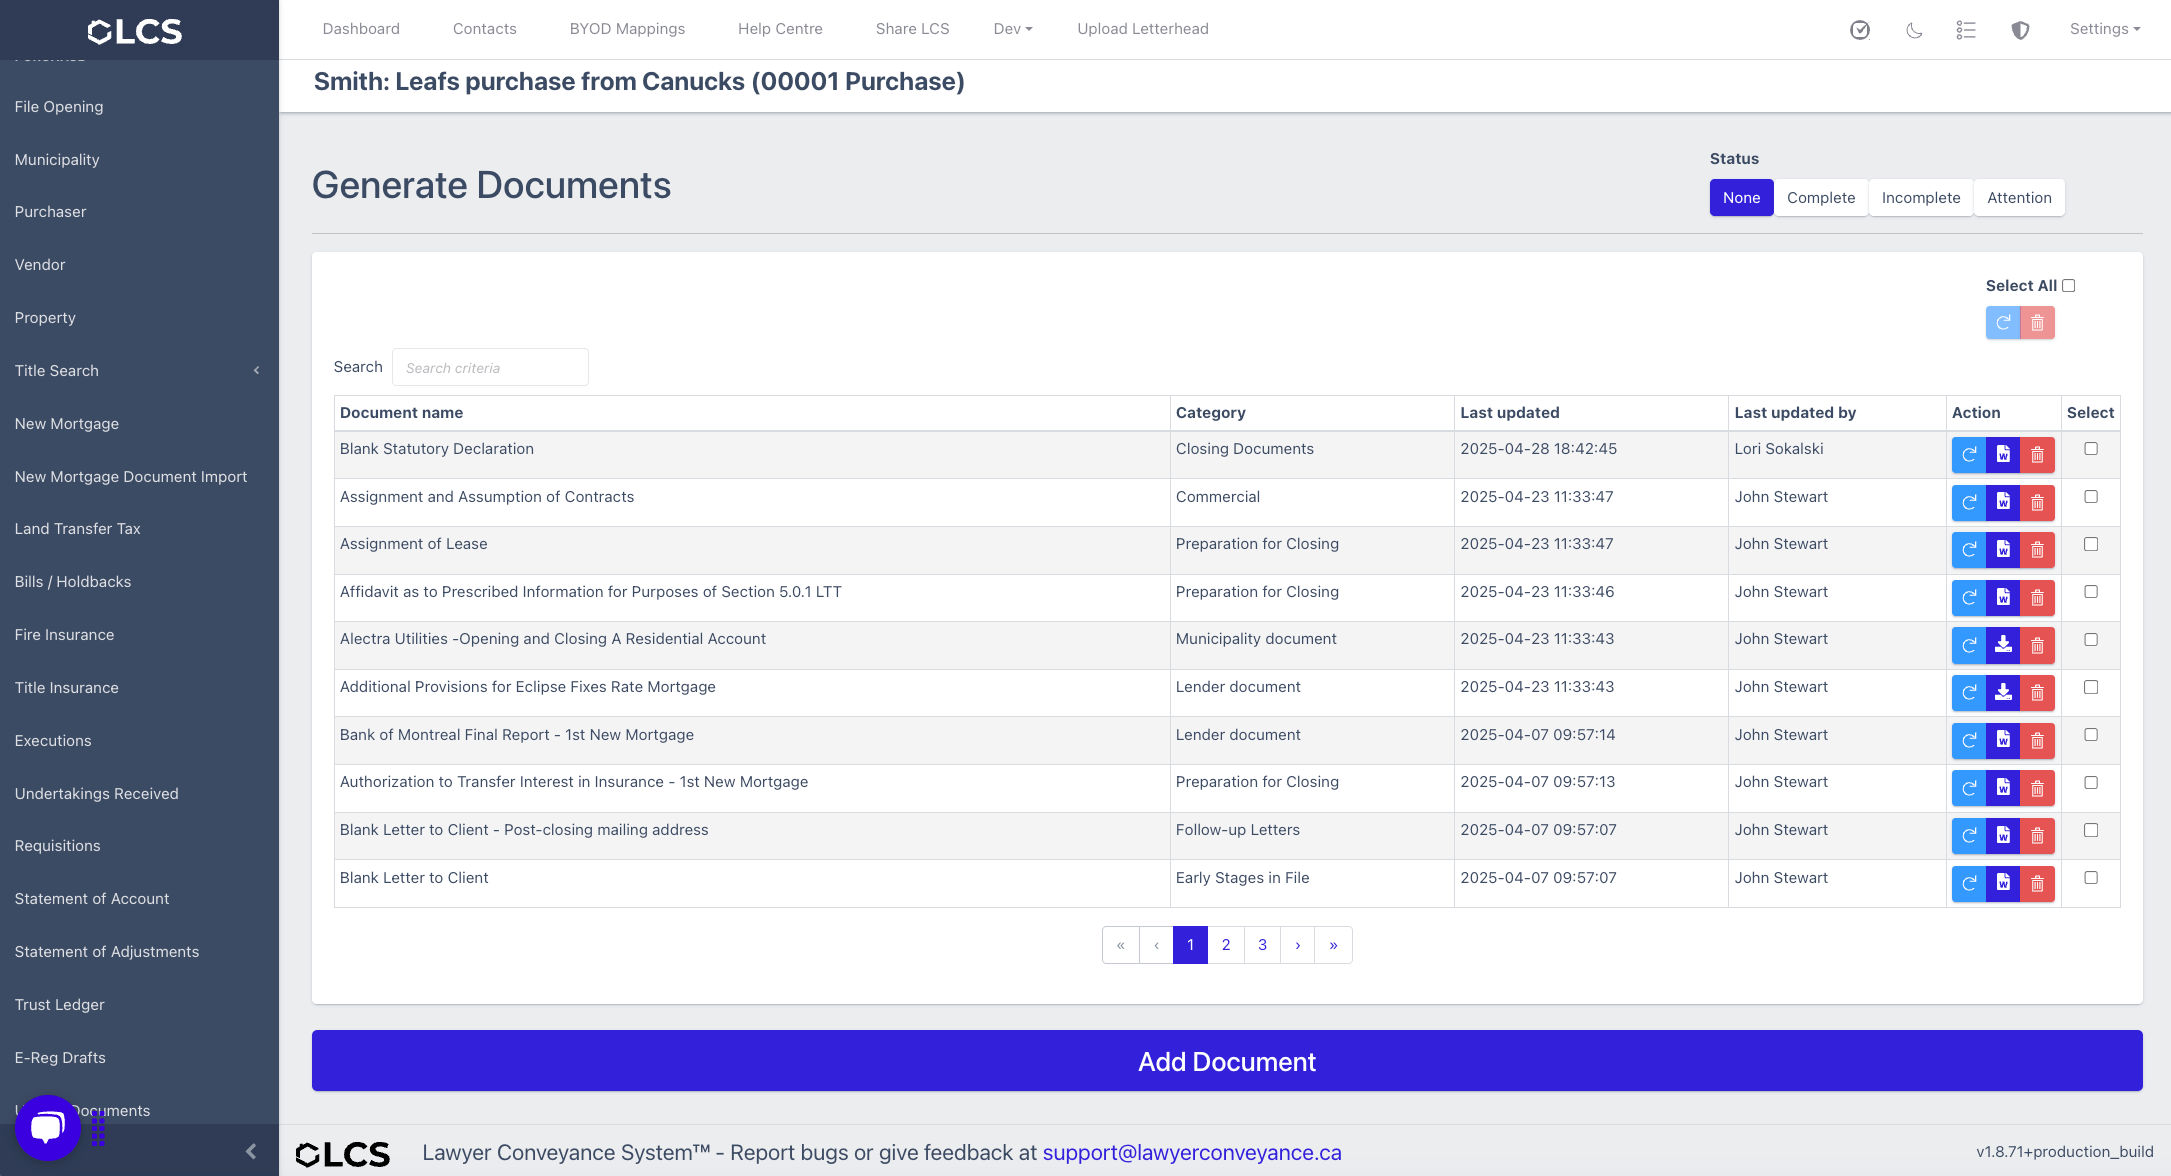The height and width of the screenshot is (1176, 2171).
Task: Click the LCS logo in sidebar
Action: pyautogui.click(x=135, y=31)
